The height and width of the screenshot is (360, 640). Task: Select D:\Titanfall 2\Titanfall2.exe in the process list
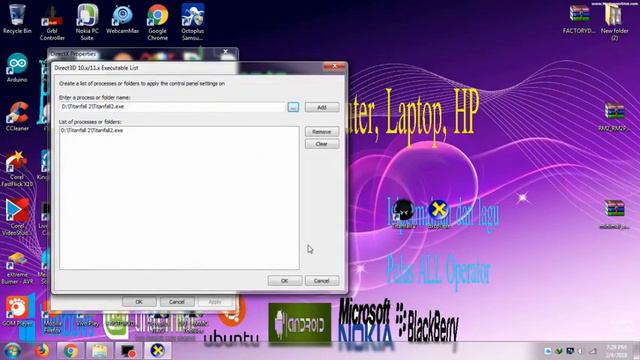pos(92,130)
